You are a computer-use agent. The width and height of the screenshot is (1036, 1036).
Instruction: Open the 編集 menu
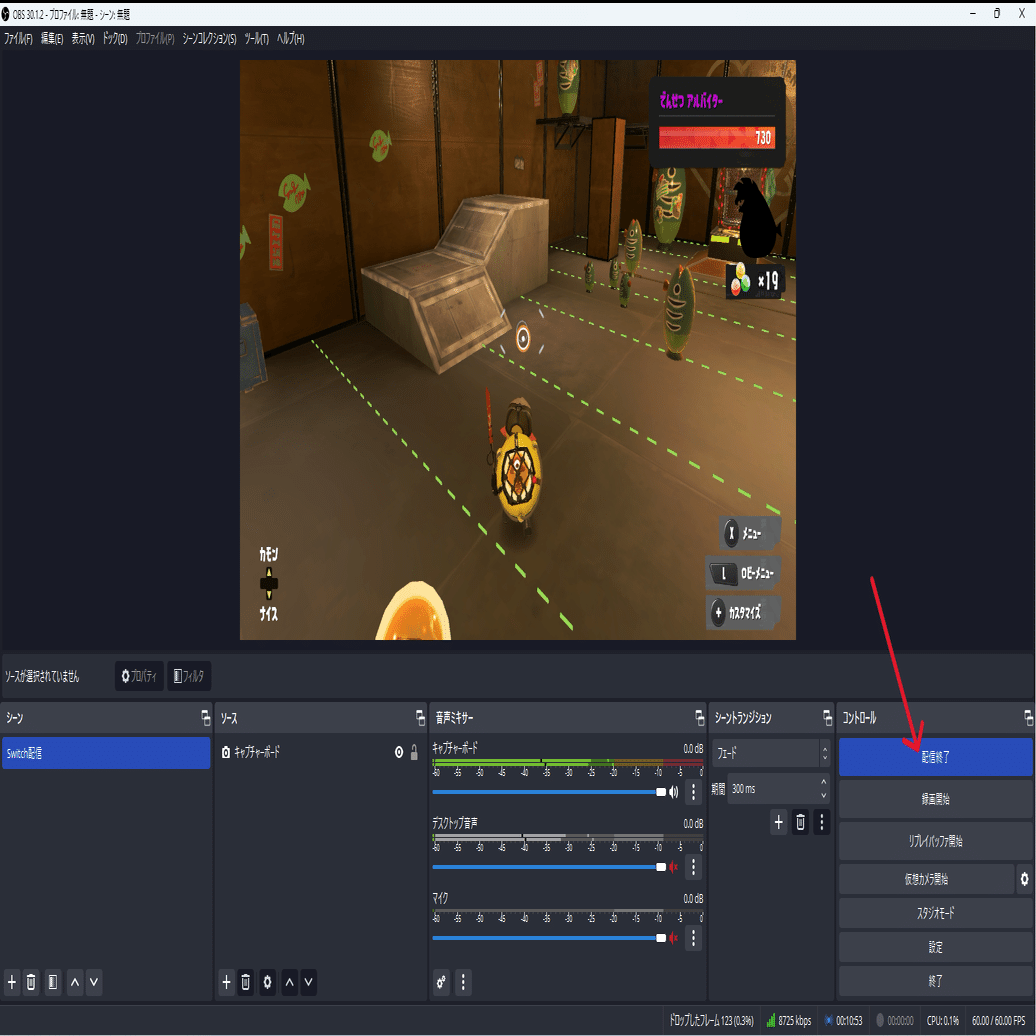[x=52, y=38]
